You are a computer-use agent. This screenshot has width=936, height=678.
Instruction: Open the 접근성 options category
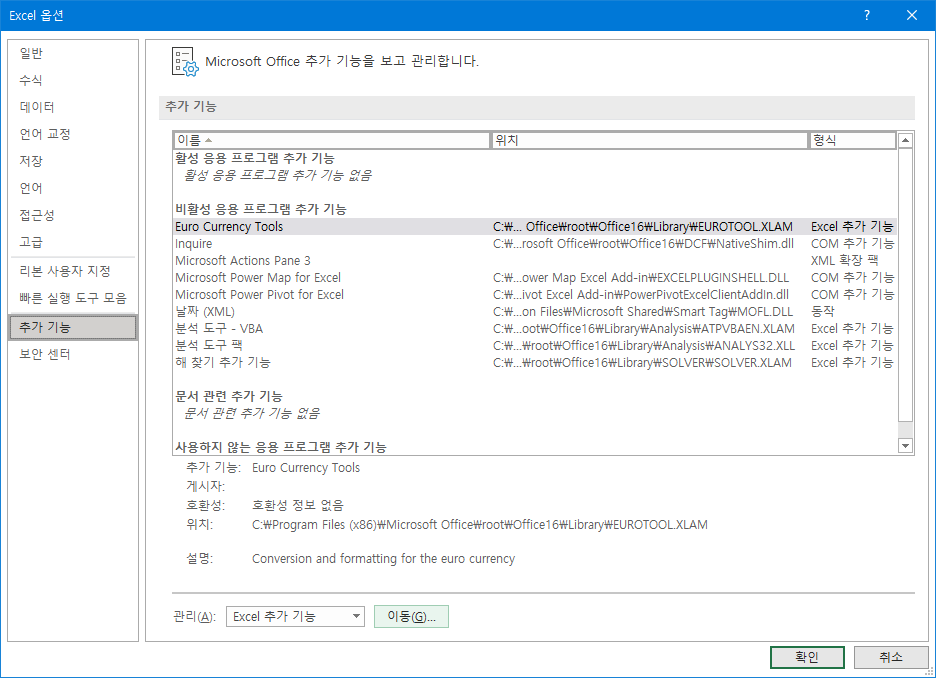coord(73,215)
